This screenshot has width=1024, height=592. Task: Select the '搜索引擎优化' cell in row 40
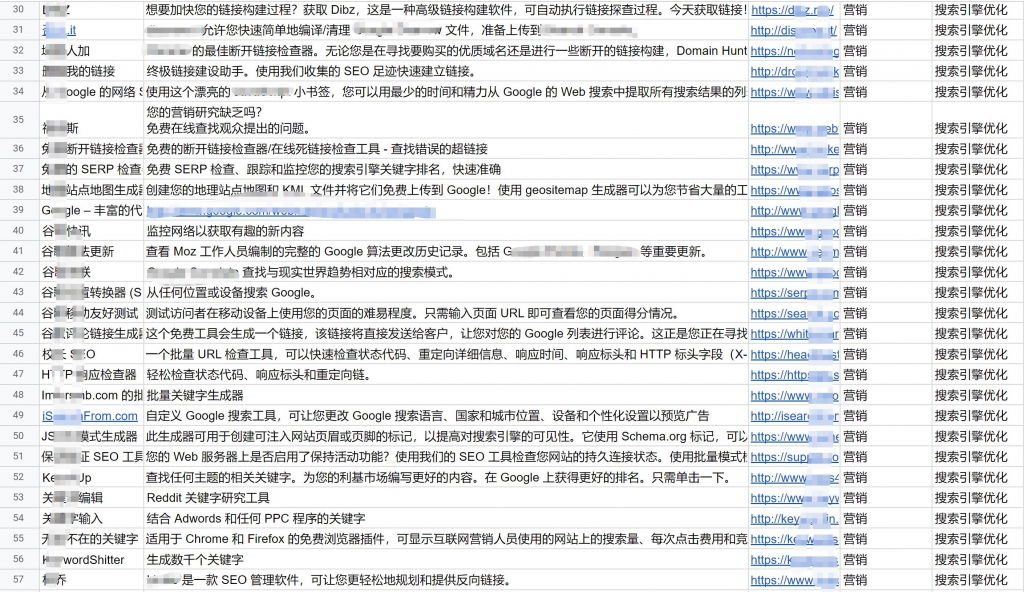click(x=978, y=231)
